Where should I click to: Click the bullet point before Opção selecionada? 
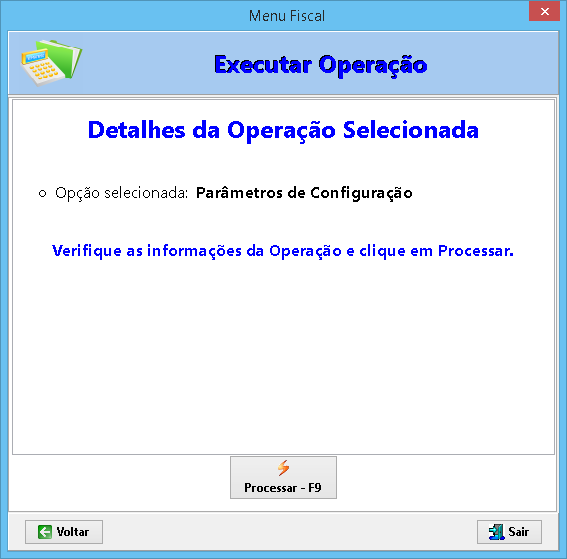click(42, 194)
